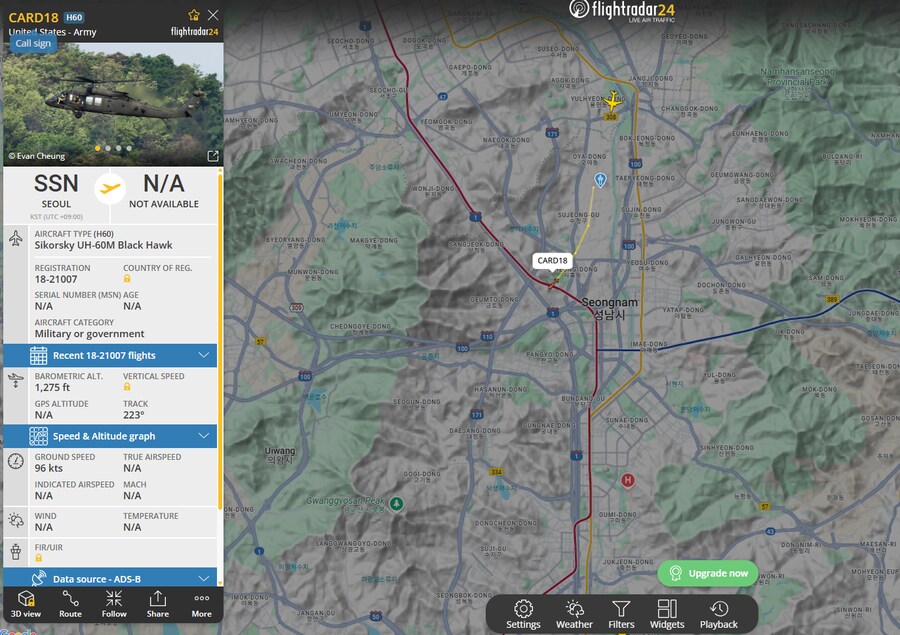Screen dimensions: 900x635
Task: Click the speed gauge icon beside Ground Speed
Action: coord(16,460)
